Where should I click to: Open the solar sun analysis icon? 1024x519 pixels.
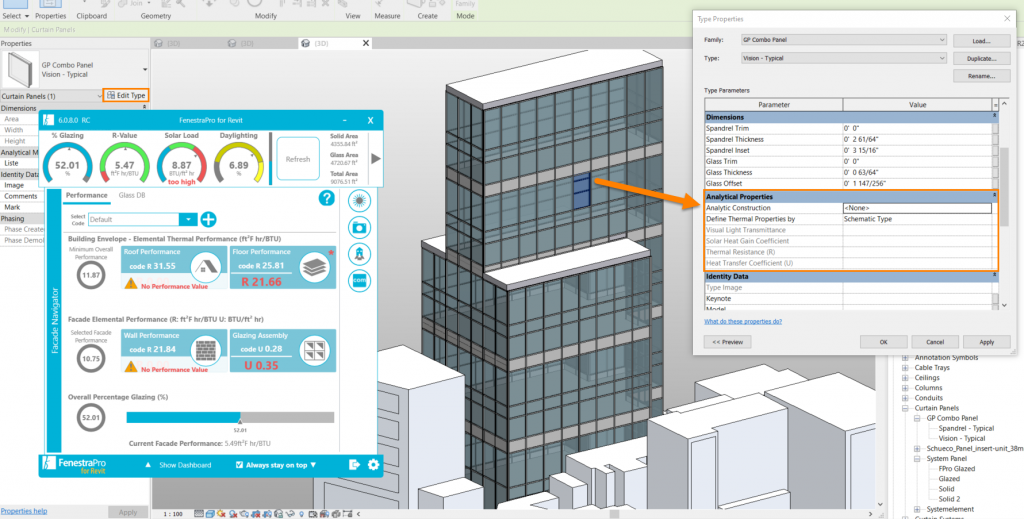(x=359, y=201)
